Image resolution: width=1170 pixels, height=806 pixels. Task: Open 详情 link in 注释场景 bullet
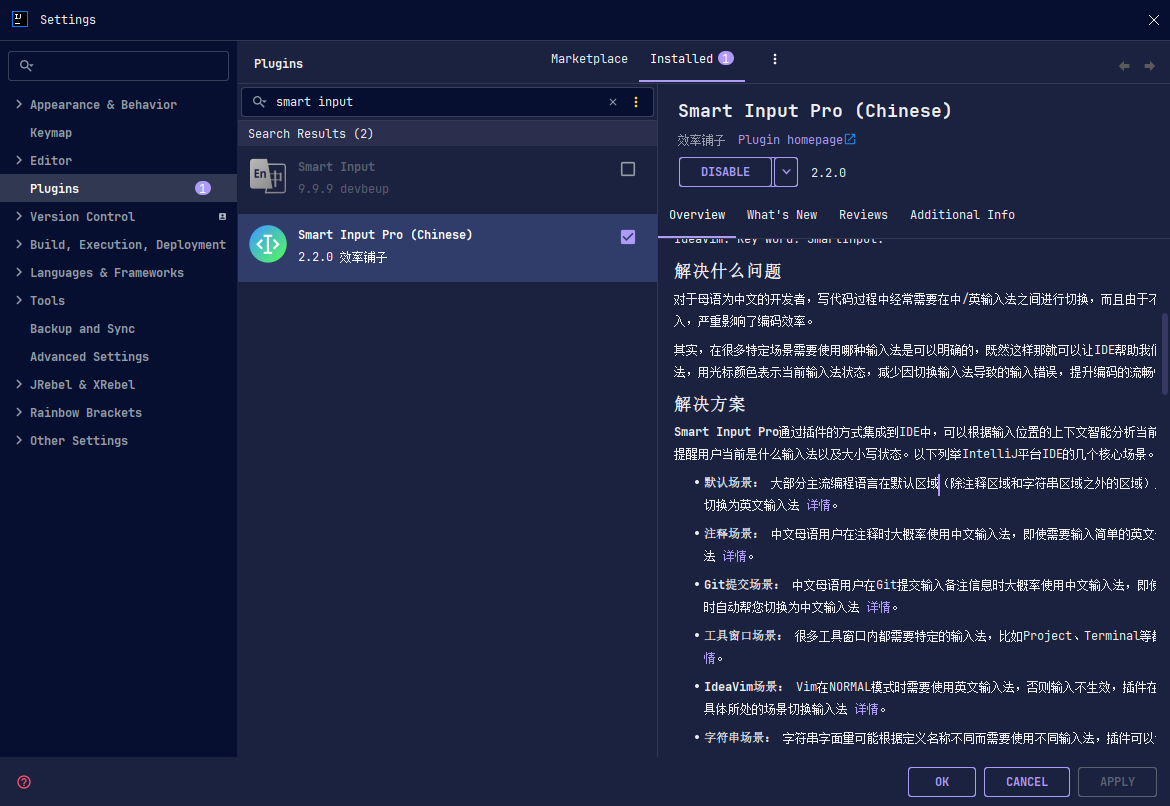coord(734,556)
